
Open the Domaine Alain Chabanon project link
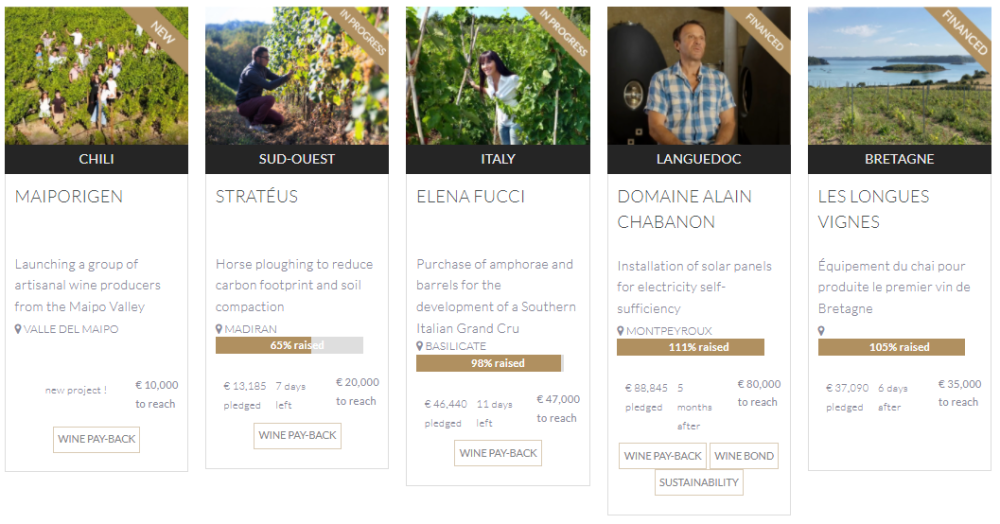point(684,209)
